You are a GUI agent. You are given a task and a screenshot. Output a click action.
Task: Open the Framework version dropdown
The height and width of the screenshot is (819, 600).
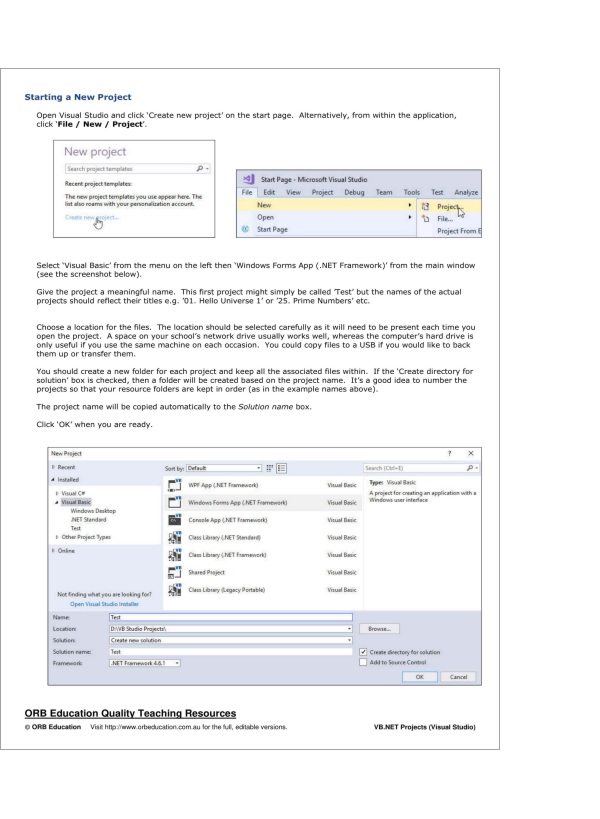pos(176,662)
